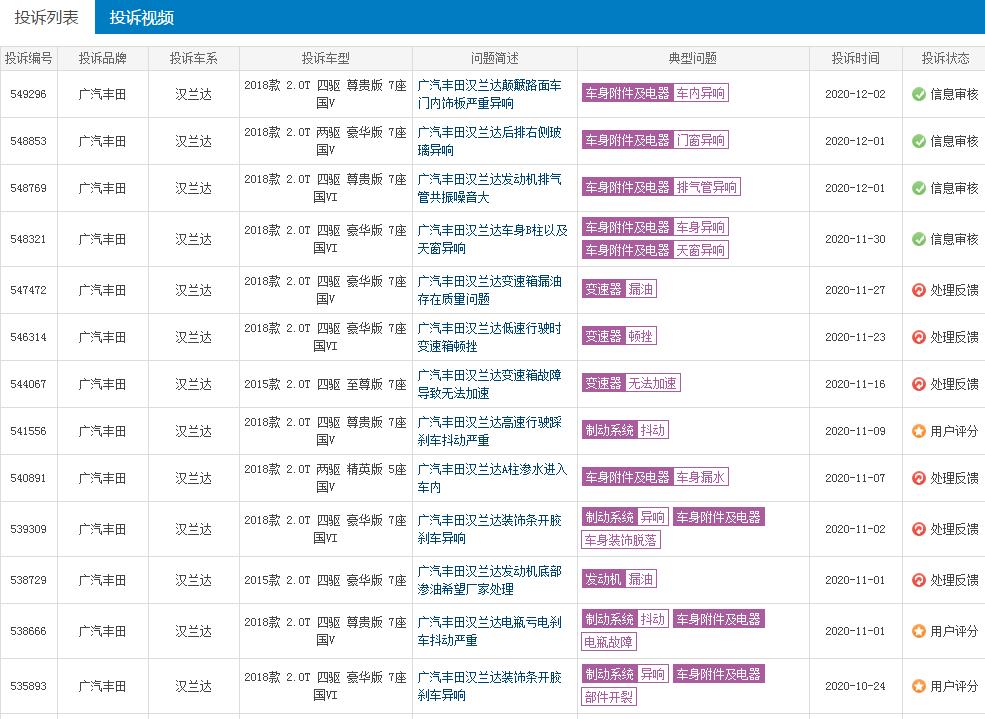The width and height of the screenshot is (985, 719).
Task: Click red status icon for complaint 544067
Action: [x=918, y=384]
